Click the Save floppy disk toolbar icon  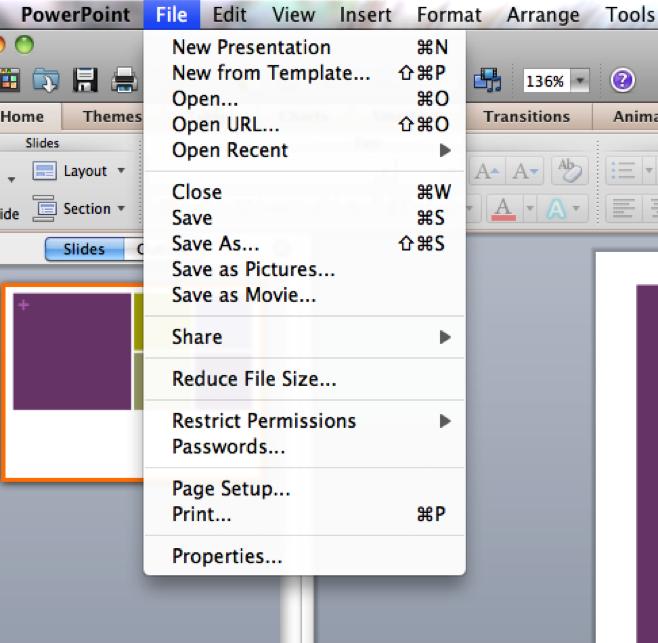click(x=85, y=80)
